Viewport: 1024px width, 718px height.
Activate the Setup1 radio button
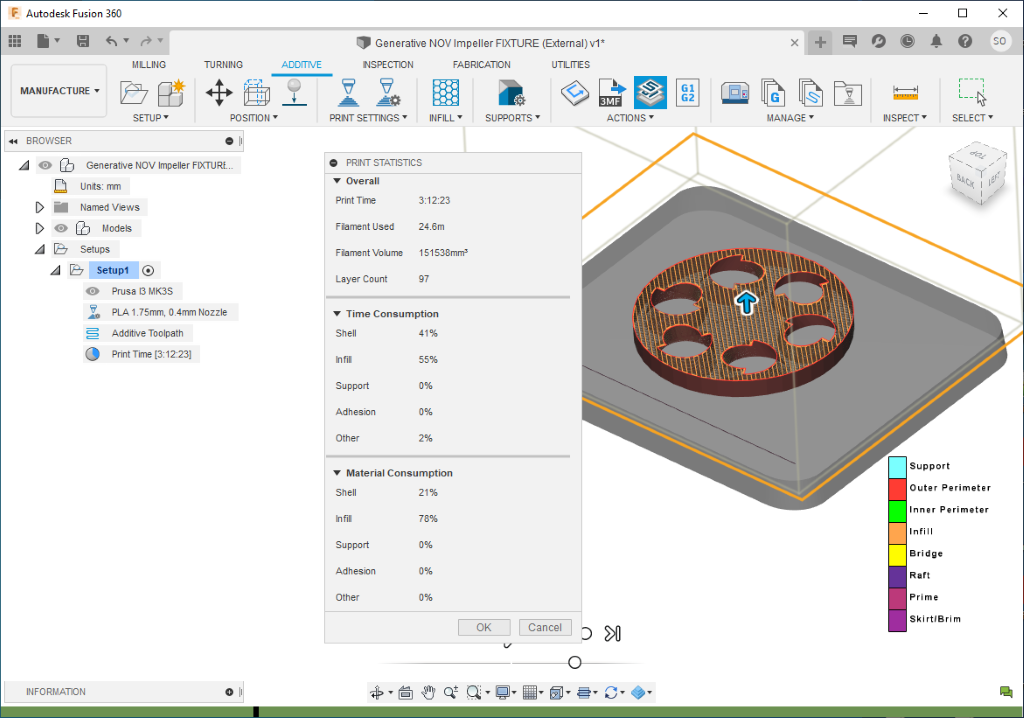(149, 270)
